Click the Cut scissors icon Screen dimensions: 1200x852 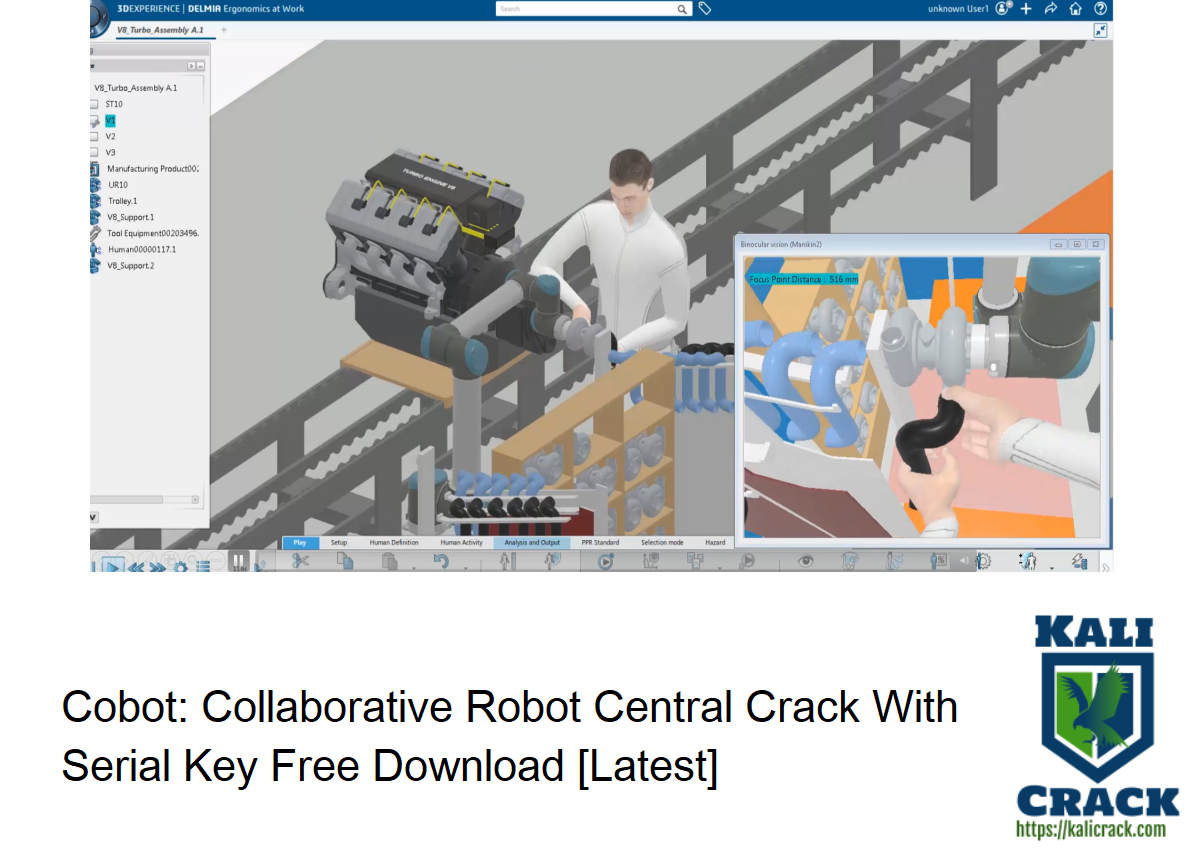[300, 561]
